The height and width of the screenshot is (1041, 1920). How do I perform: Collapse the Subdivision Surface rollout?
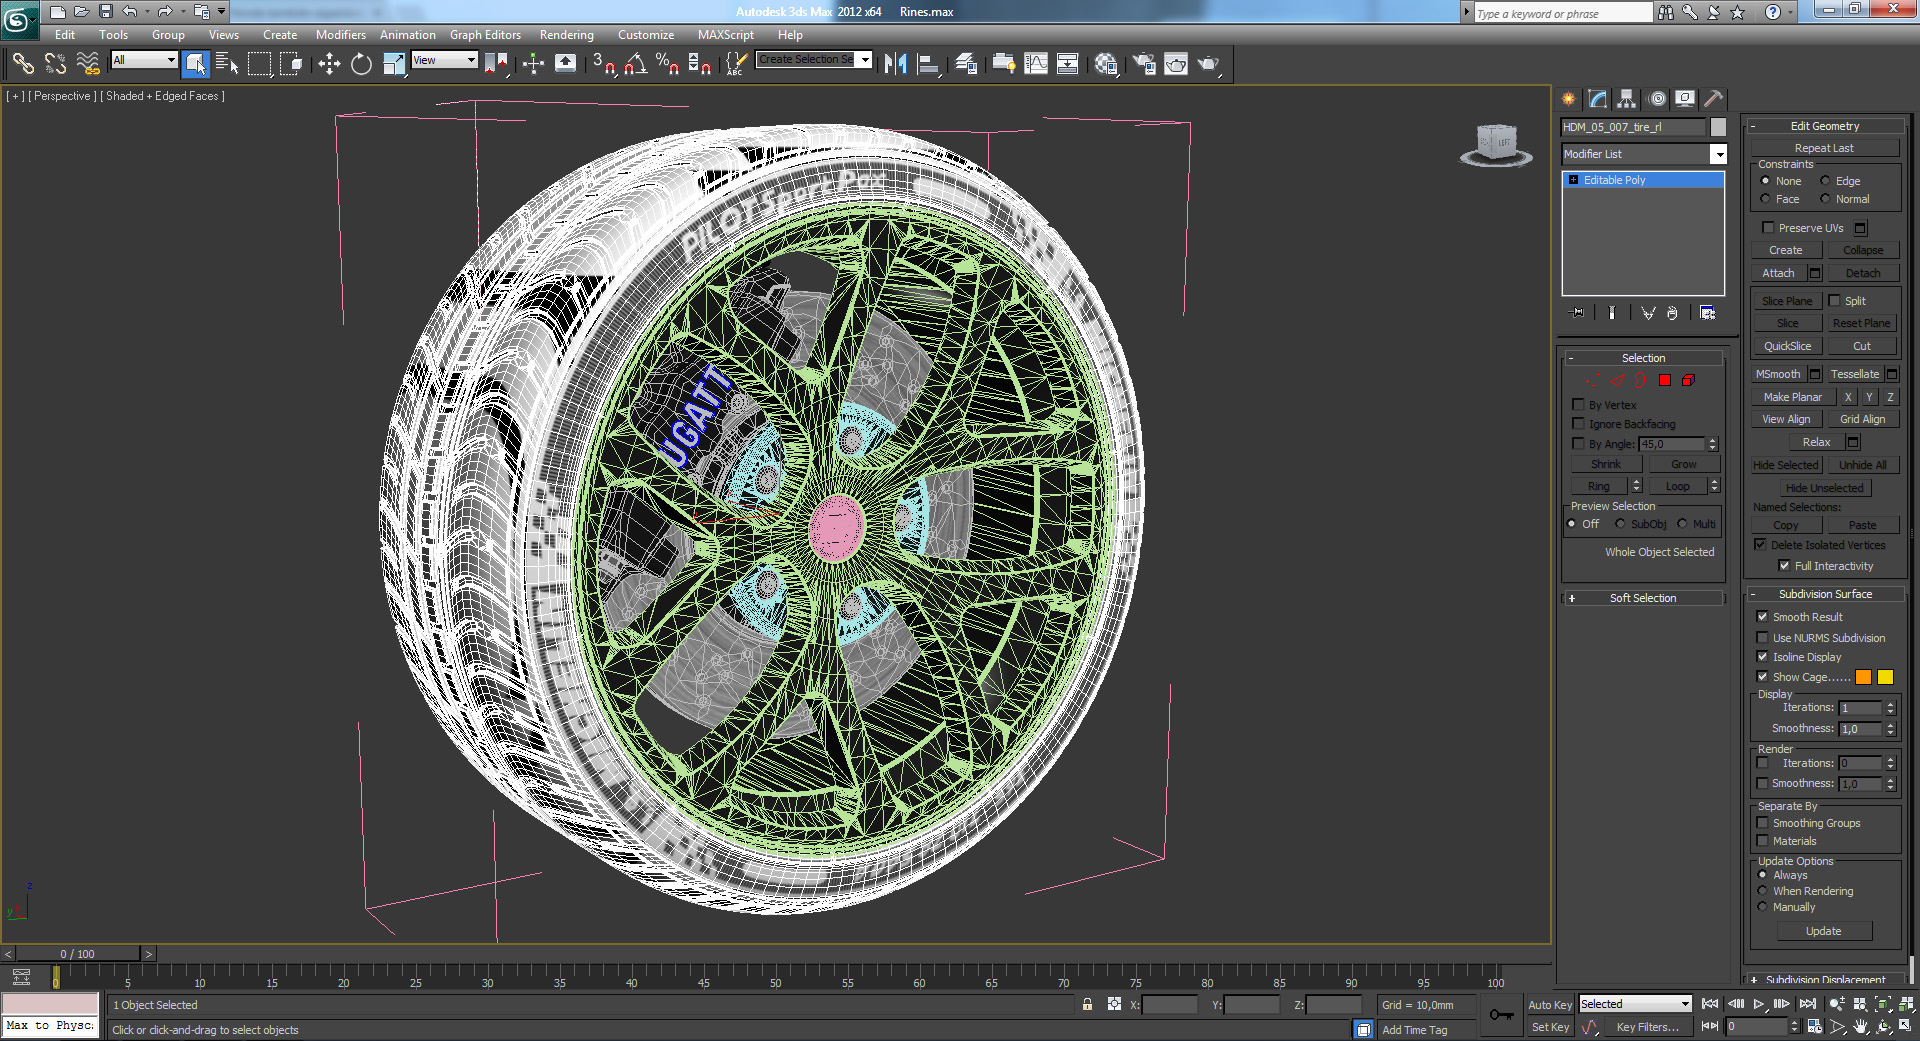coord(1825,594)
